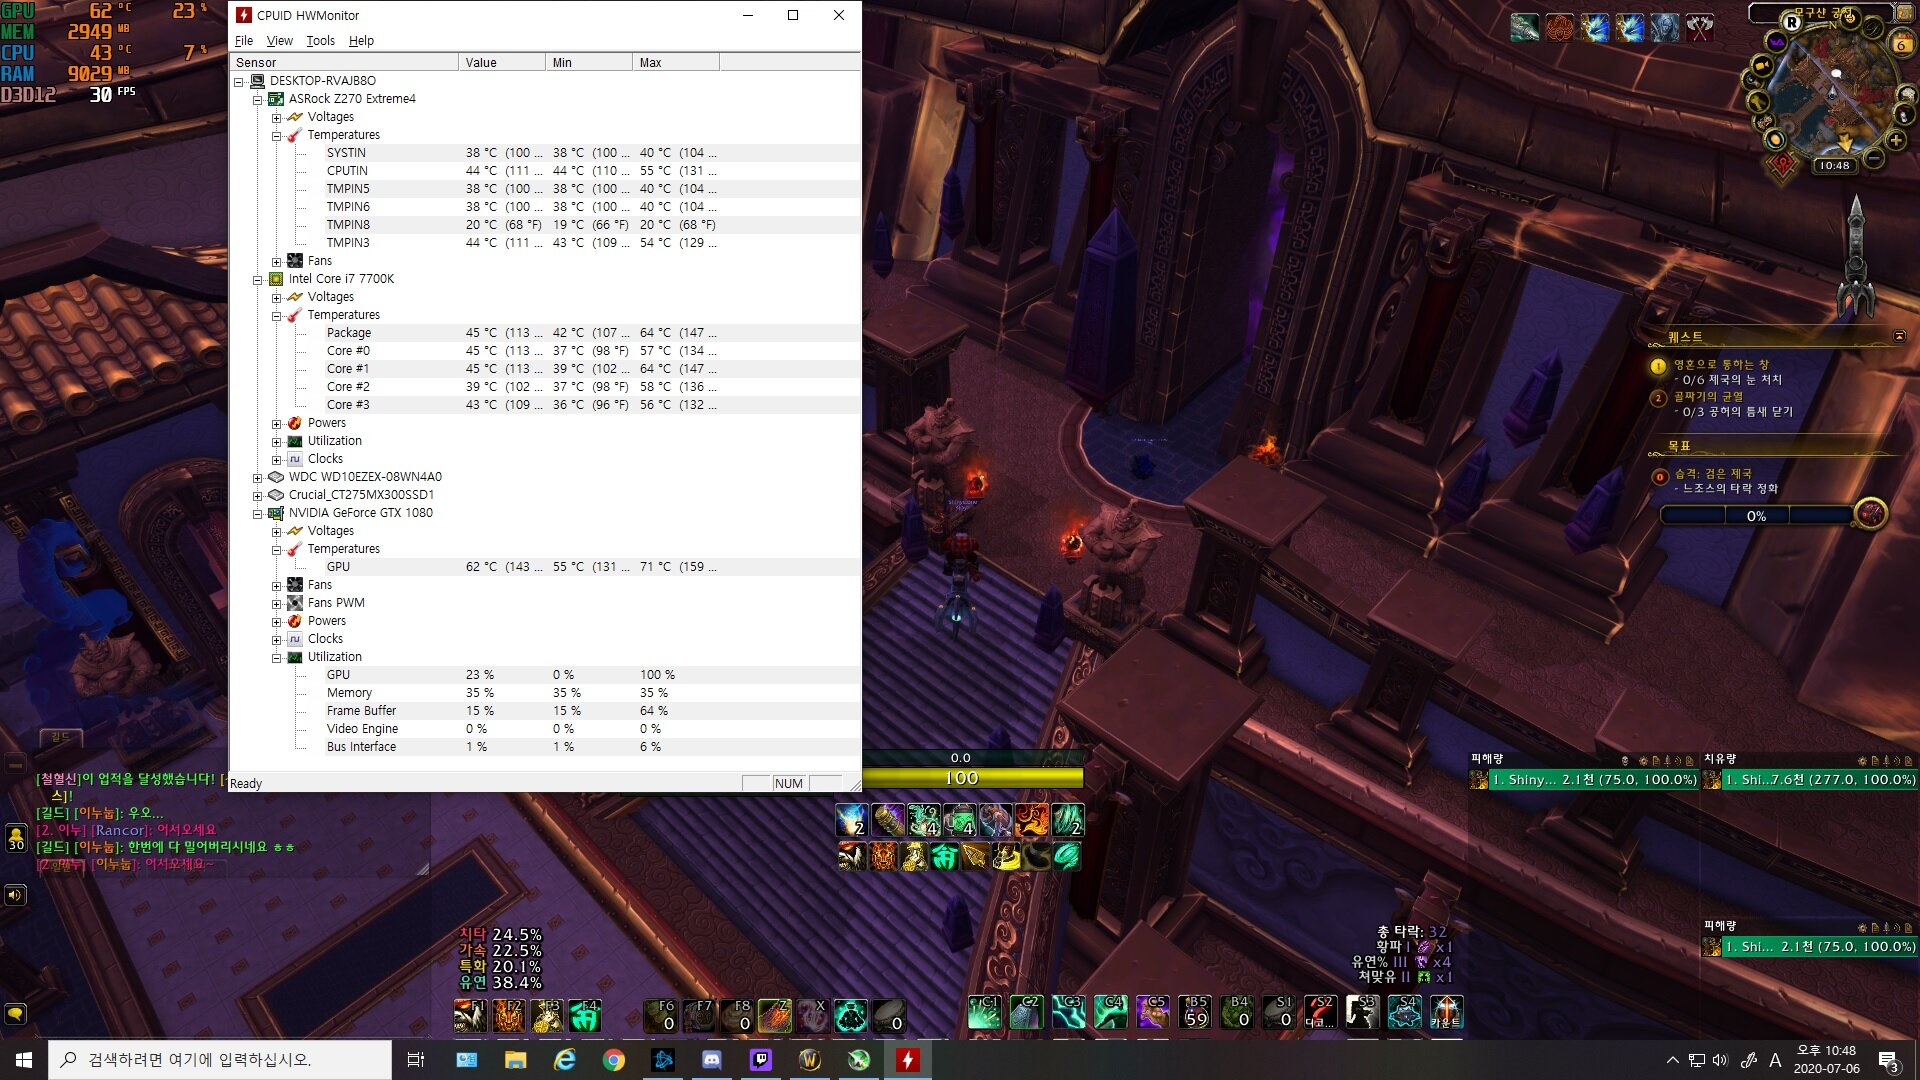
Task: Use the C5 purple ability icon
Action: 1152,1012
